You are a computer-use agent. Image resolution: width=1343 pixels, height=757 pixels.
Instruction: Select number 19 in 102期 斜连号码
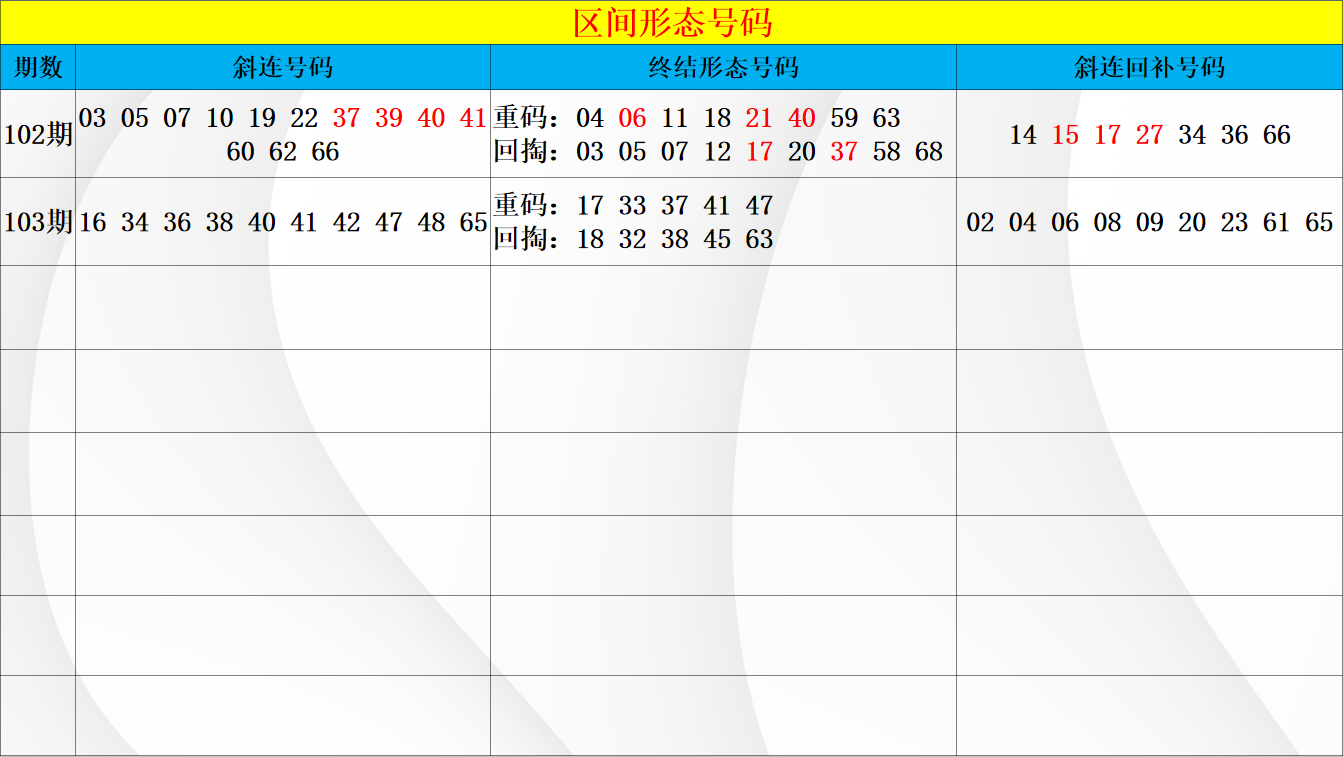point(262,118)
